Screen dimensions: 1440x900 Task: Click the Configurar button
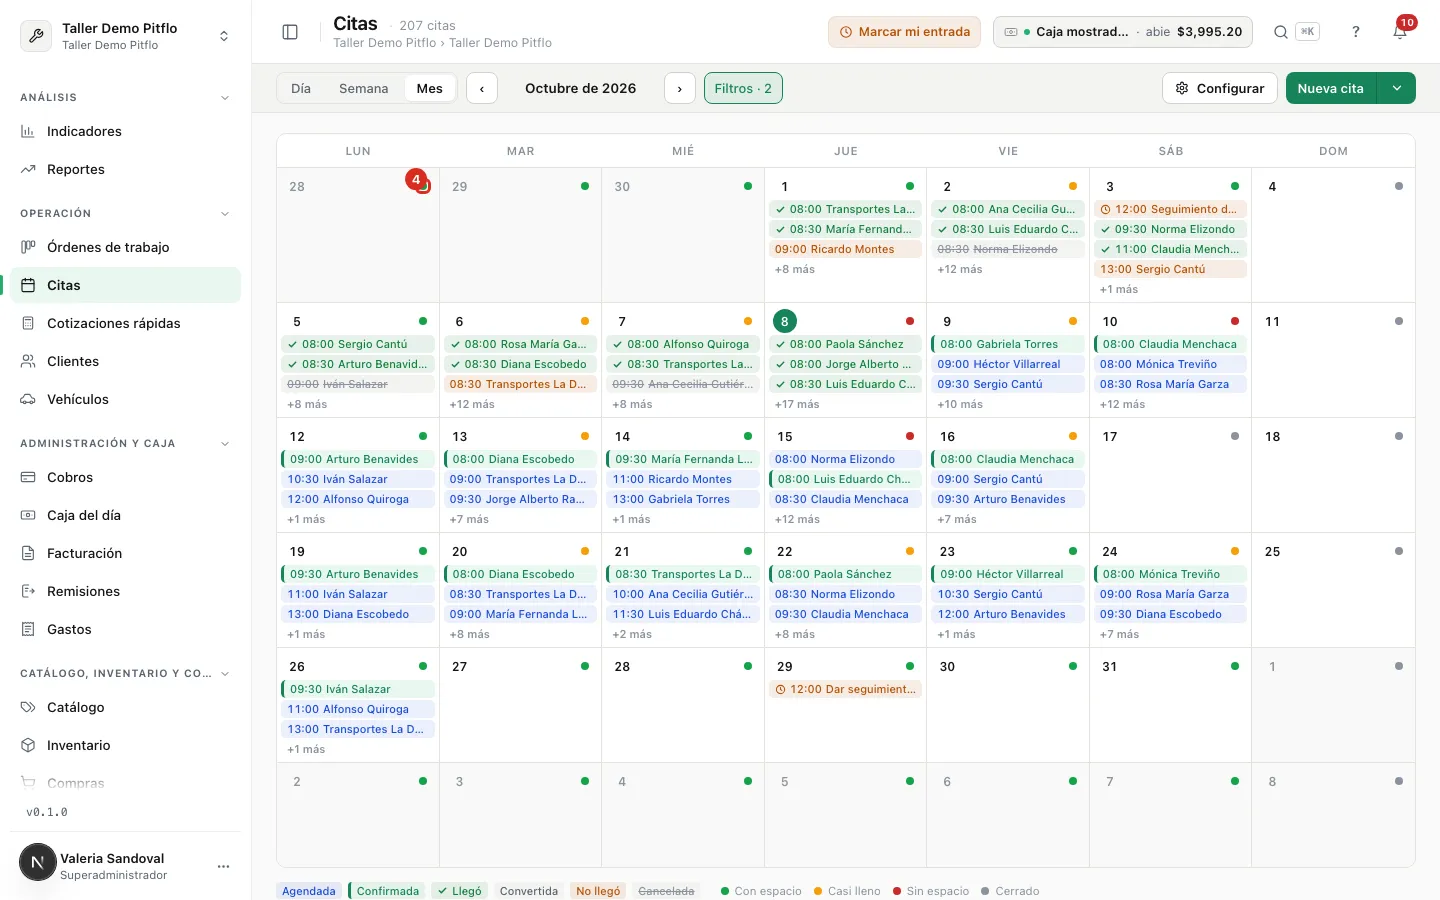pos(1220,88)
